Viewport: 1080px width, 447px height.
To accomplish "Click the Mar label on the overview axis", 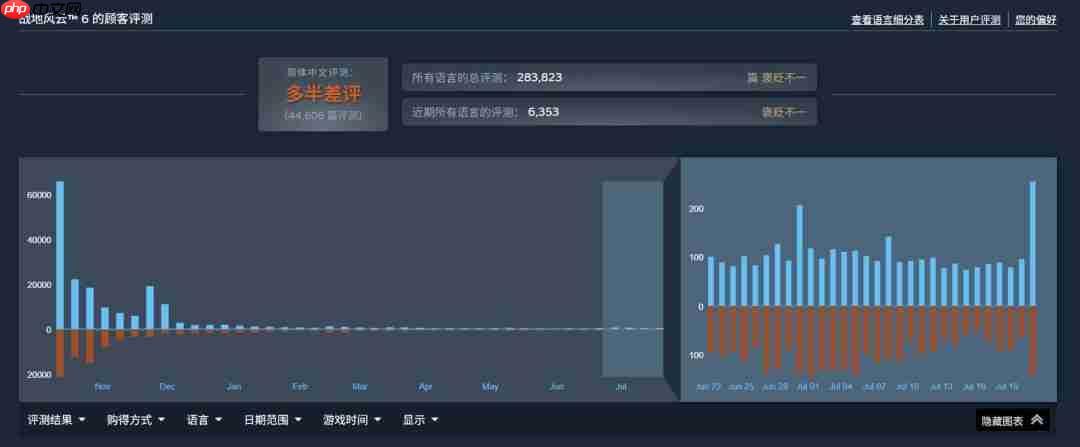I will (x=360, y=387).
